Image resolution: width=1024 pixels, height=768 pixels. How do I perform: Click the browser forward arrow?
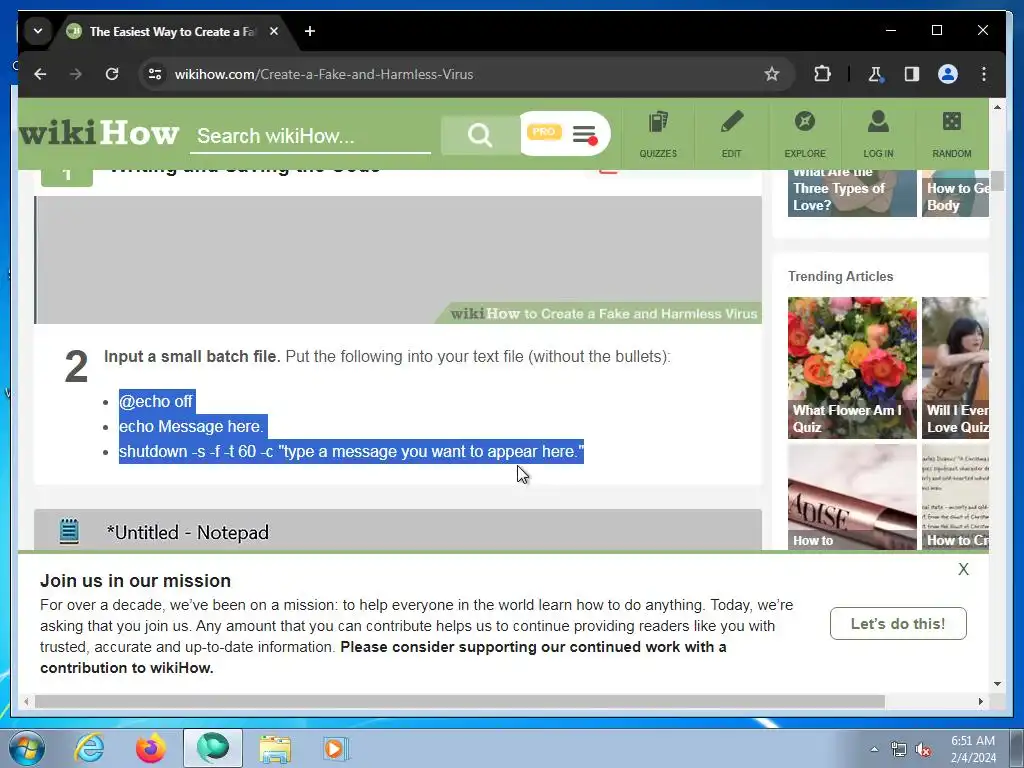click(76, 74)
